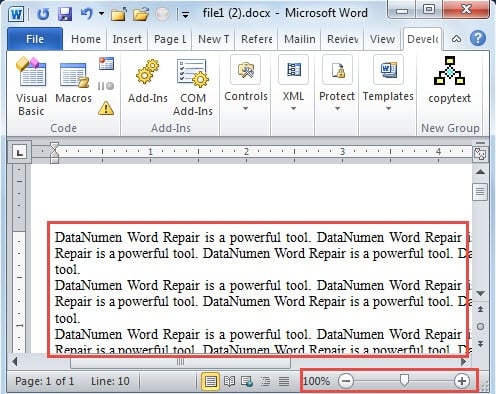Open Customize Quick Access Toolbar dropdown
The image size is (496, 394).
tap(185, 15)
